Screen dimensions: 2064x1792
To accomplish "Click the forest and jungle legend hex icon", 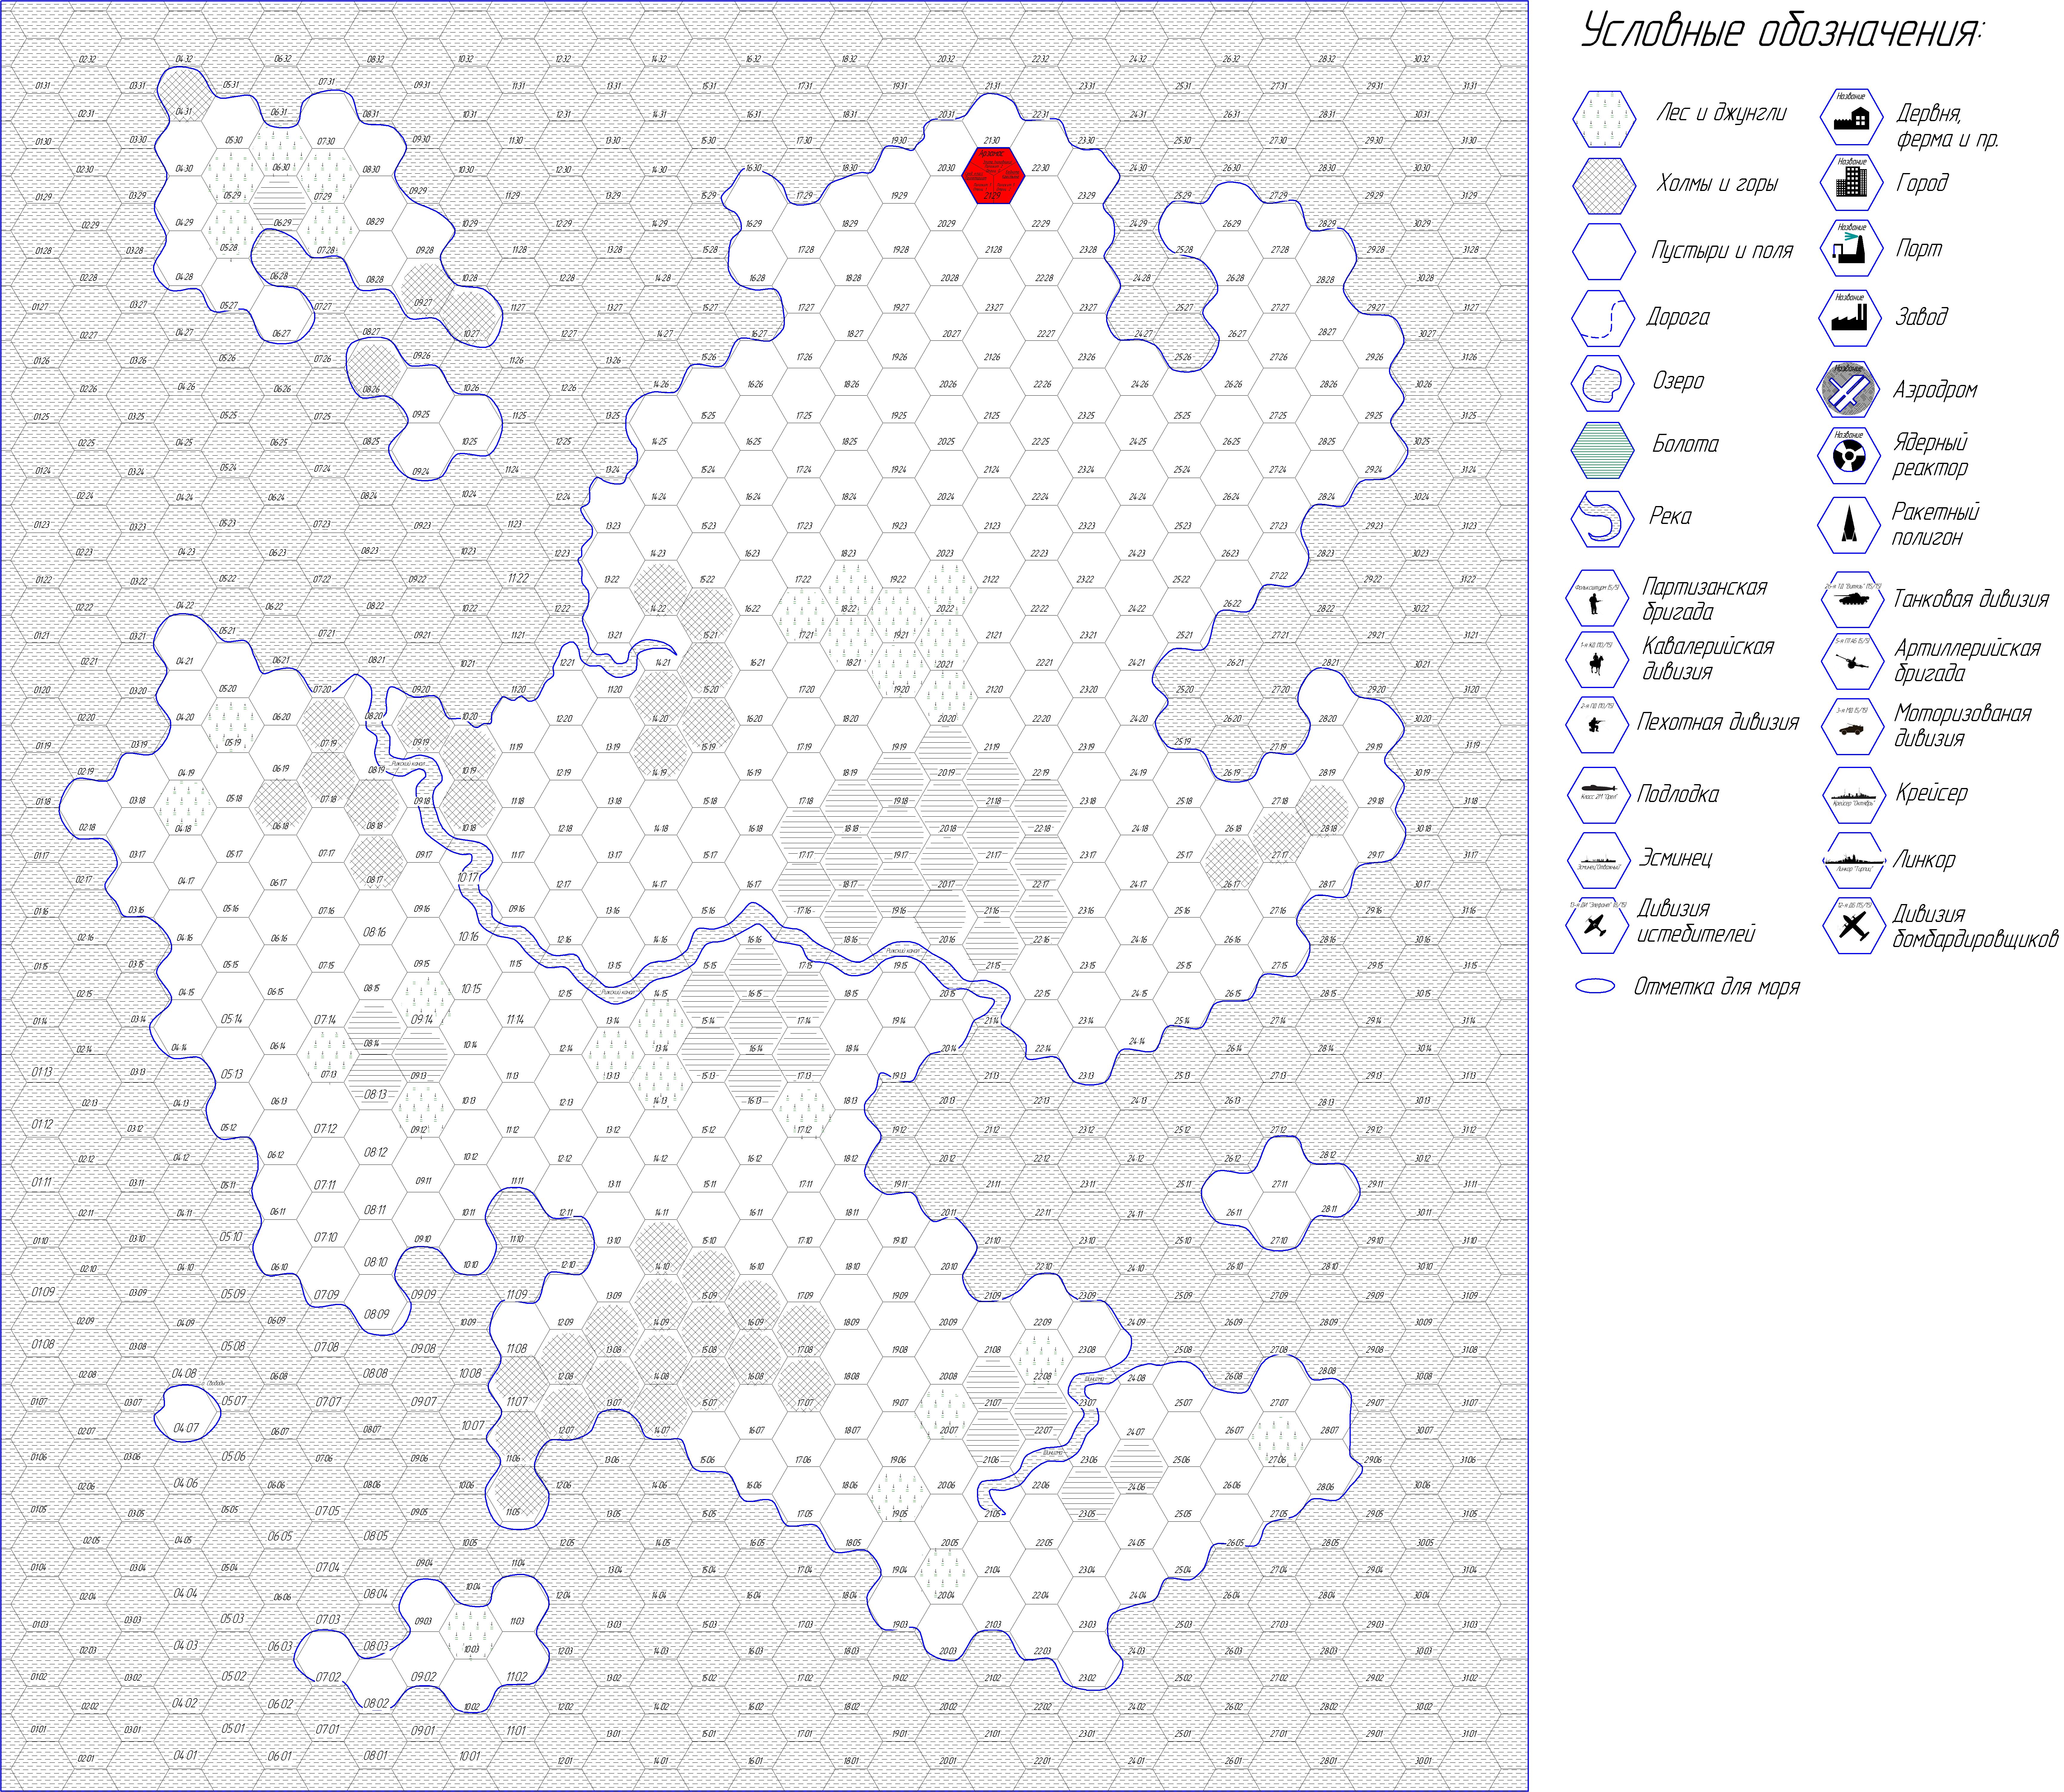I will pyautogui.click(x=1604, y=119).
